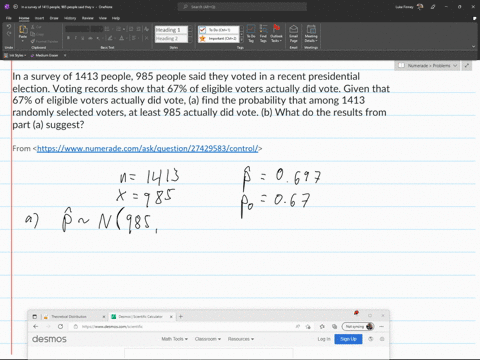Click Desmos Log In link
Screen dimensions: 480x360
(x=324, y=339)
